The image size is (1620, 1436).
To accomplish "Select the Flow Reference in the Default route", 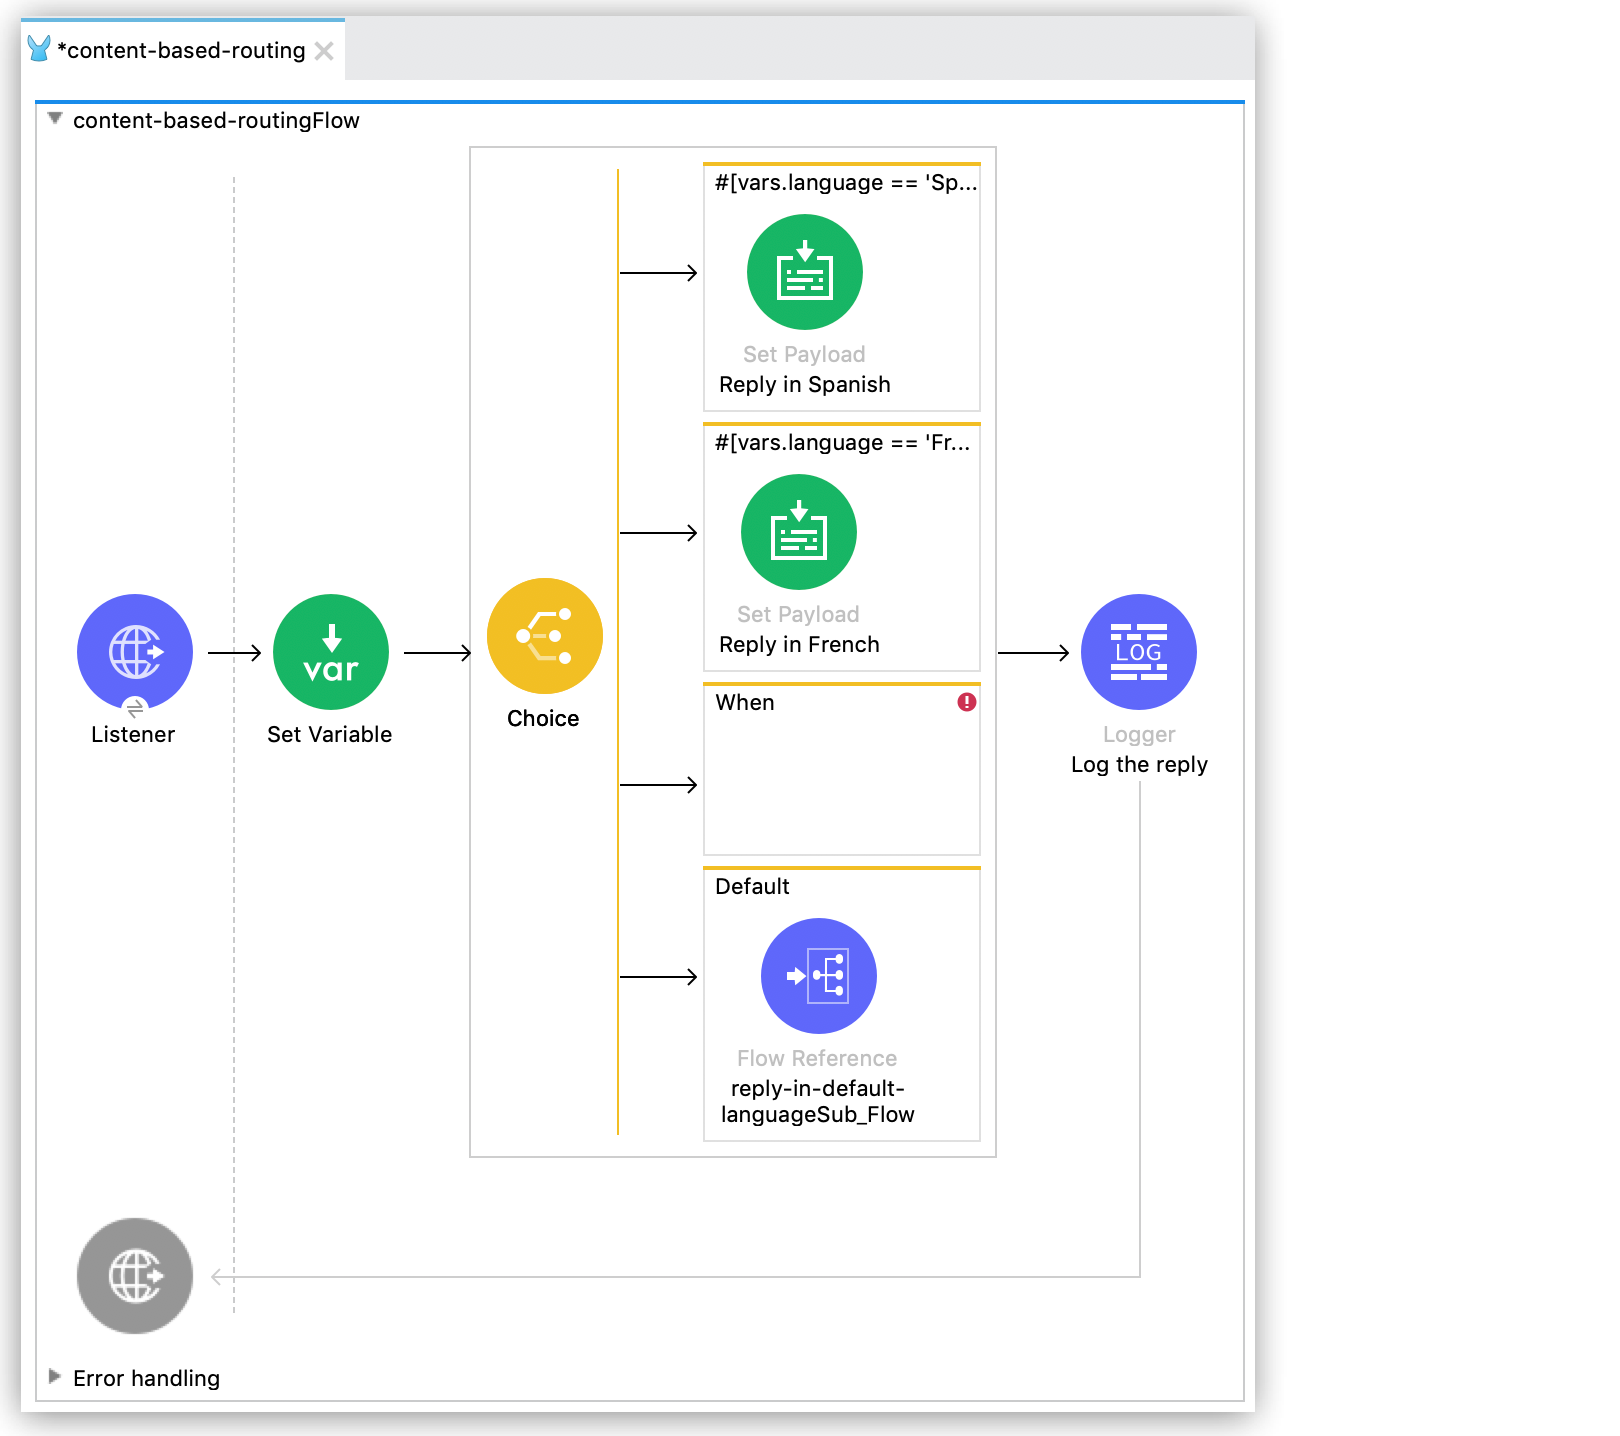I will pos(818,975).
